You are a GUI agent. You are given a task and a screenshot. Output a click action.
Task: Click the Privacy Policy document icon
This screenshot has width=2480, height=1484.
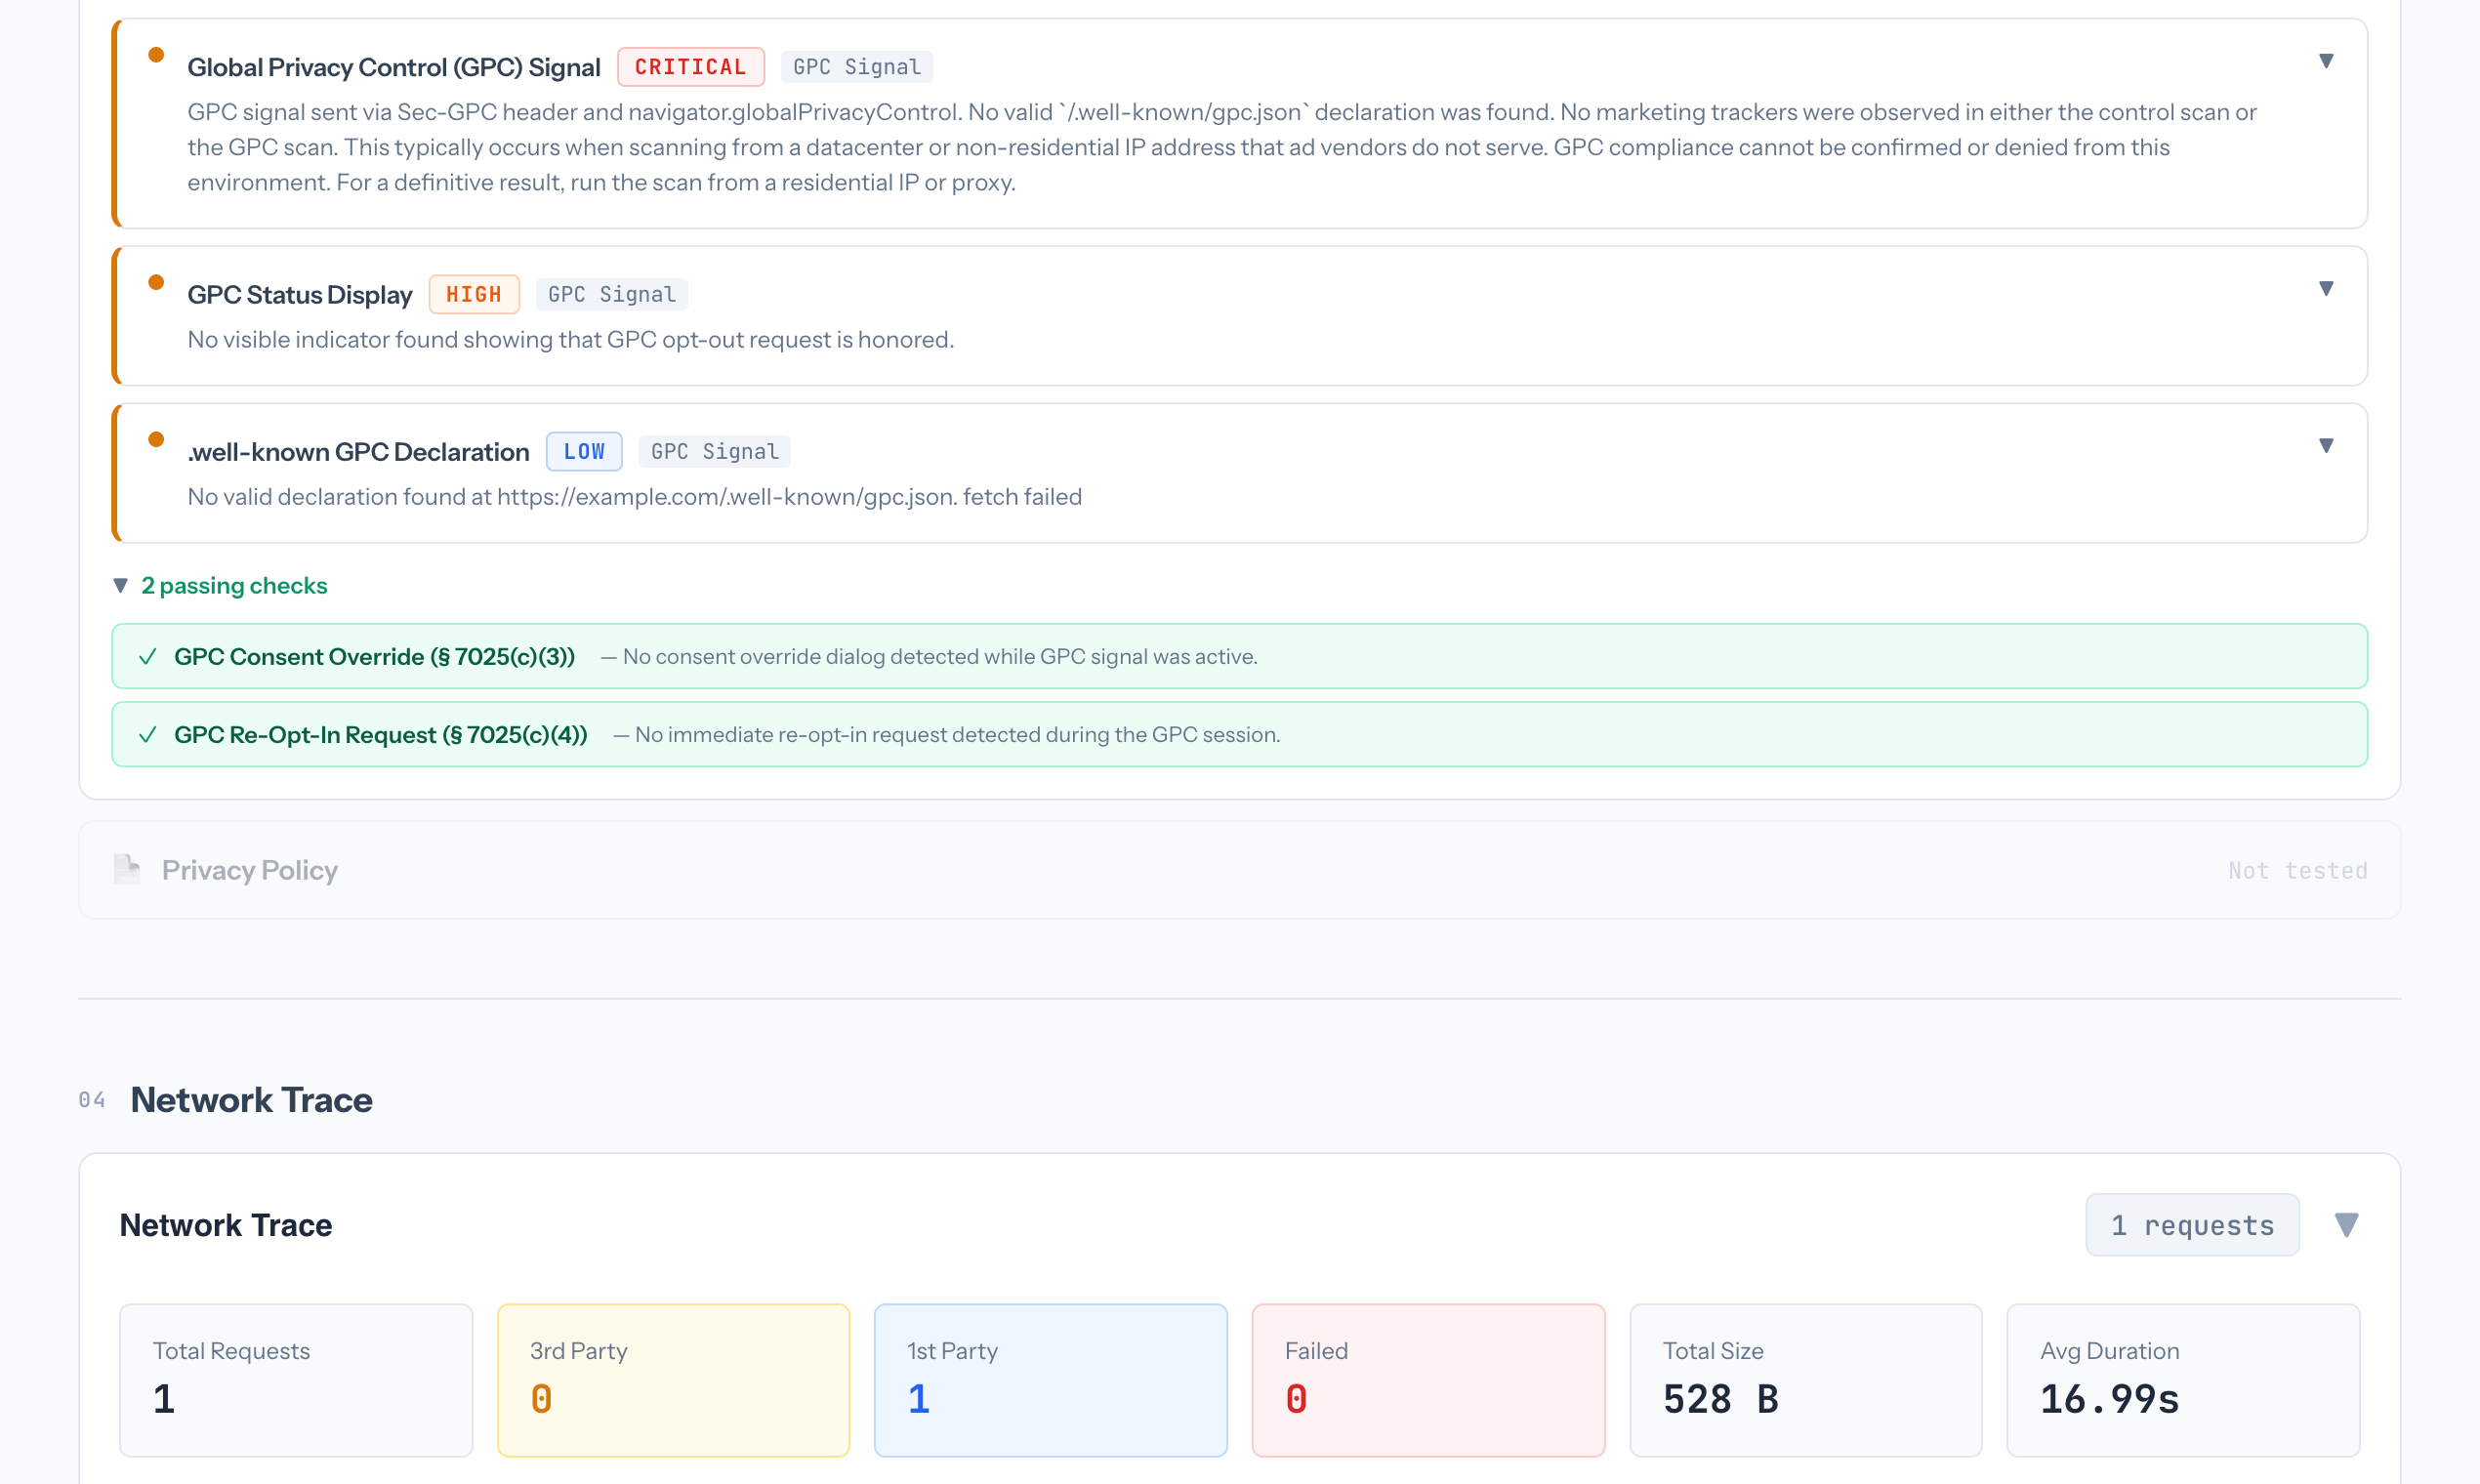(x=127, y=869)
